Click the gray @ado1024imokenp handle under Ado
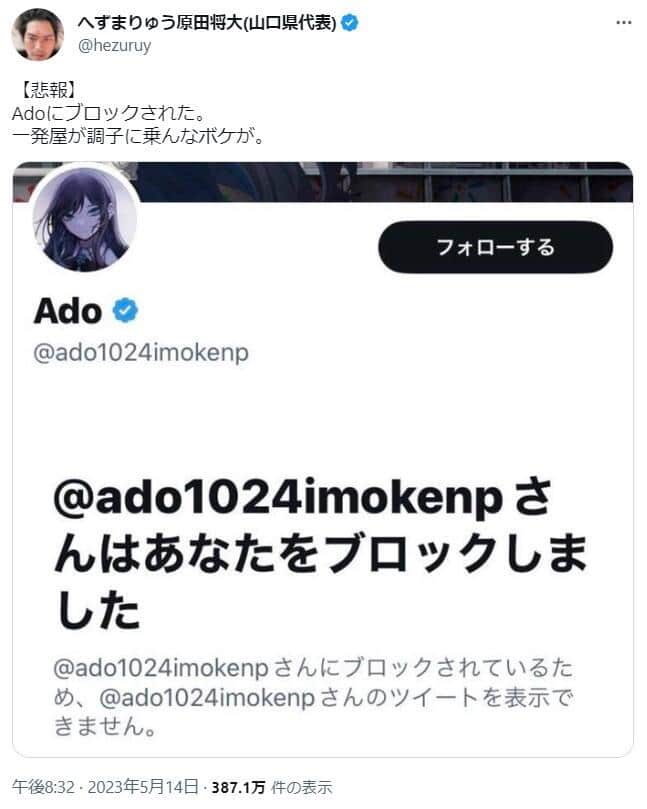The image size is (647, 809). point(141,352)
